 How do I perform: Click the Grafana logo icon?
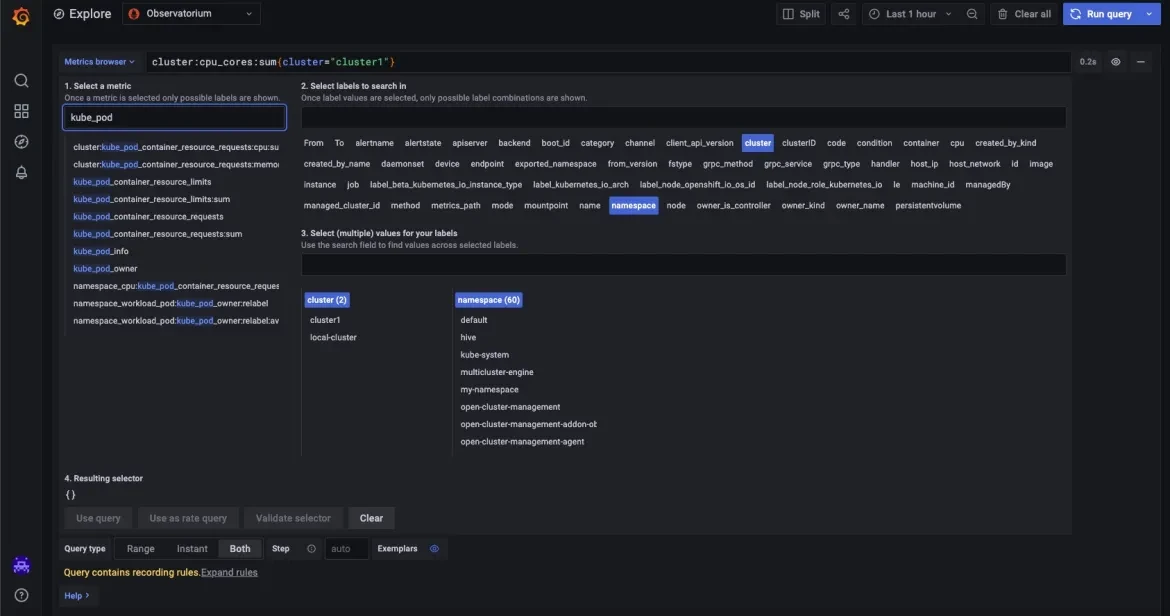pyautogui.click(x=21, y=15)
